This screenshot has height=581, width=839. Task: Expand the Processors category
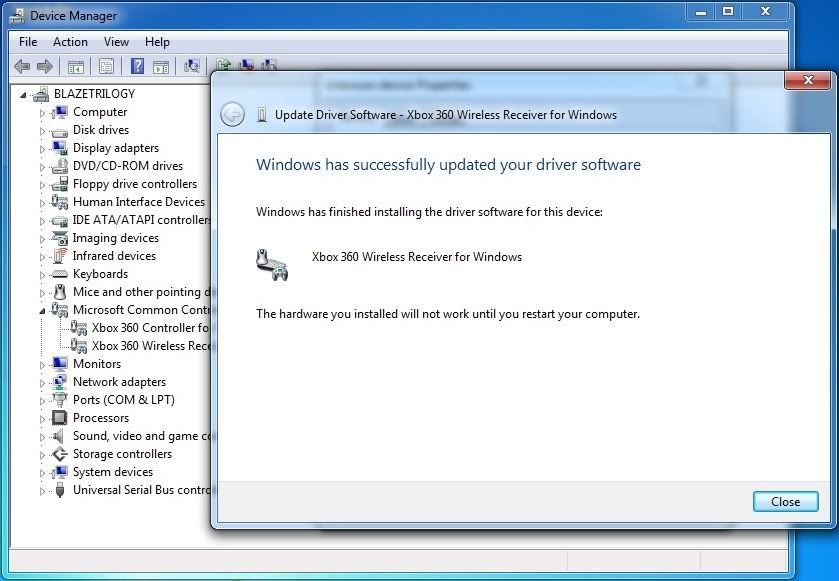[42, 419]
